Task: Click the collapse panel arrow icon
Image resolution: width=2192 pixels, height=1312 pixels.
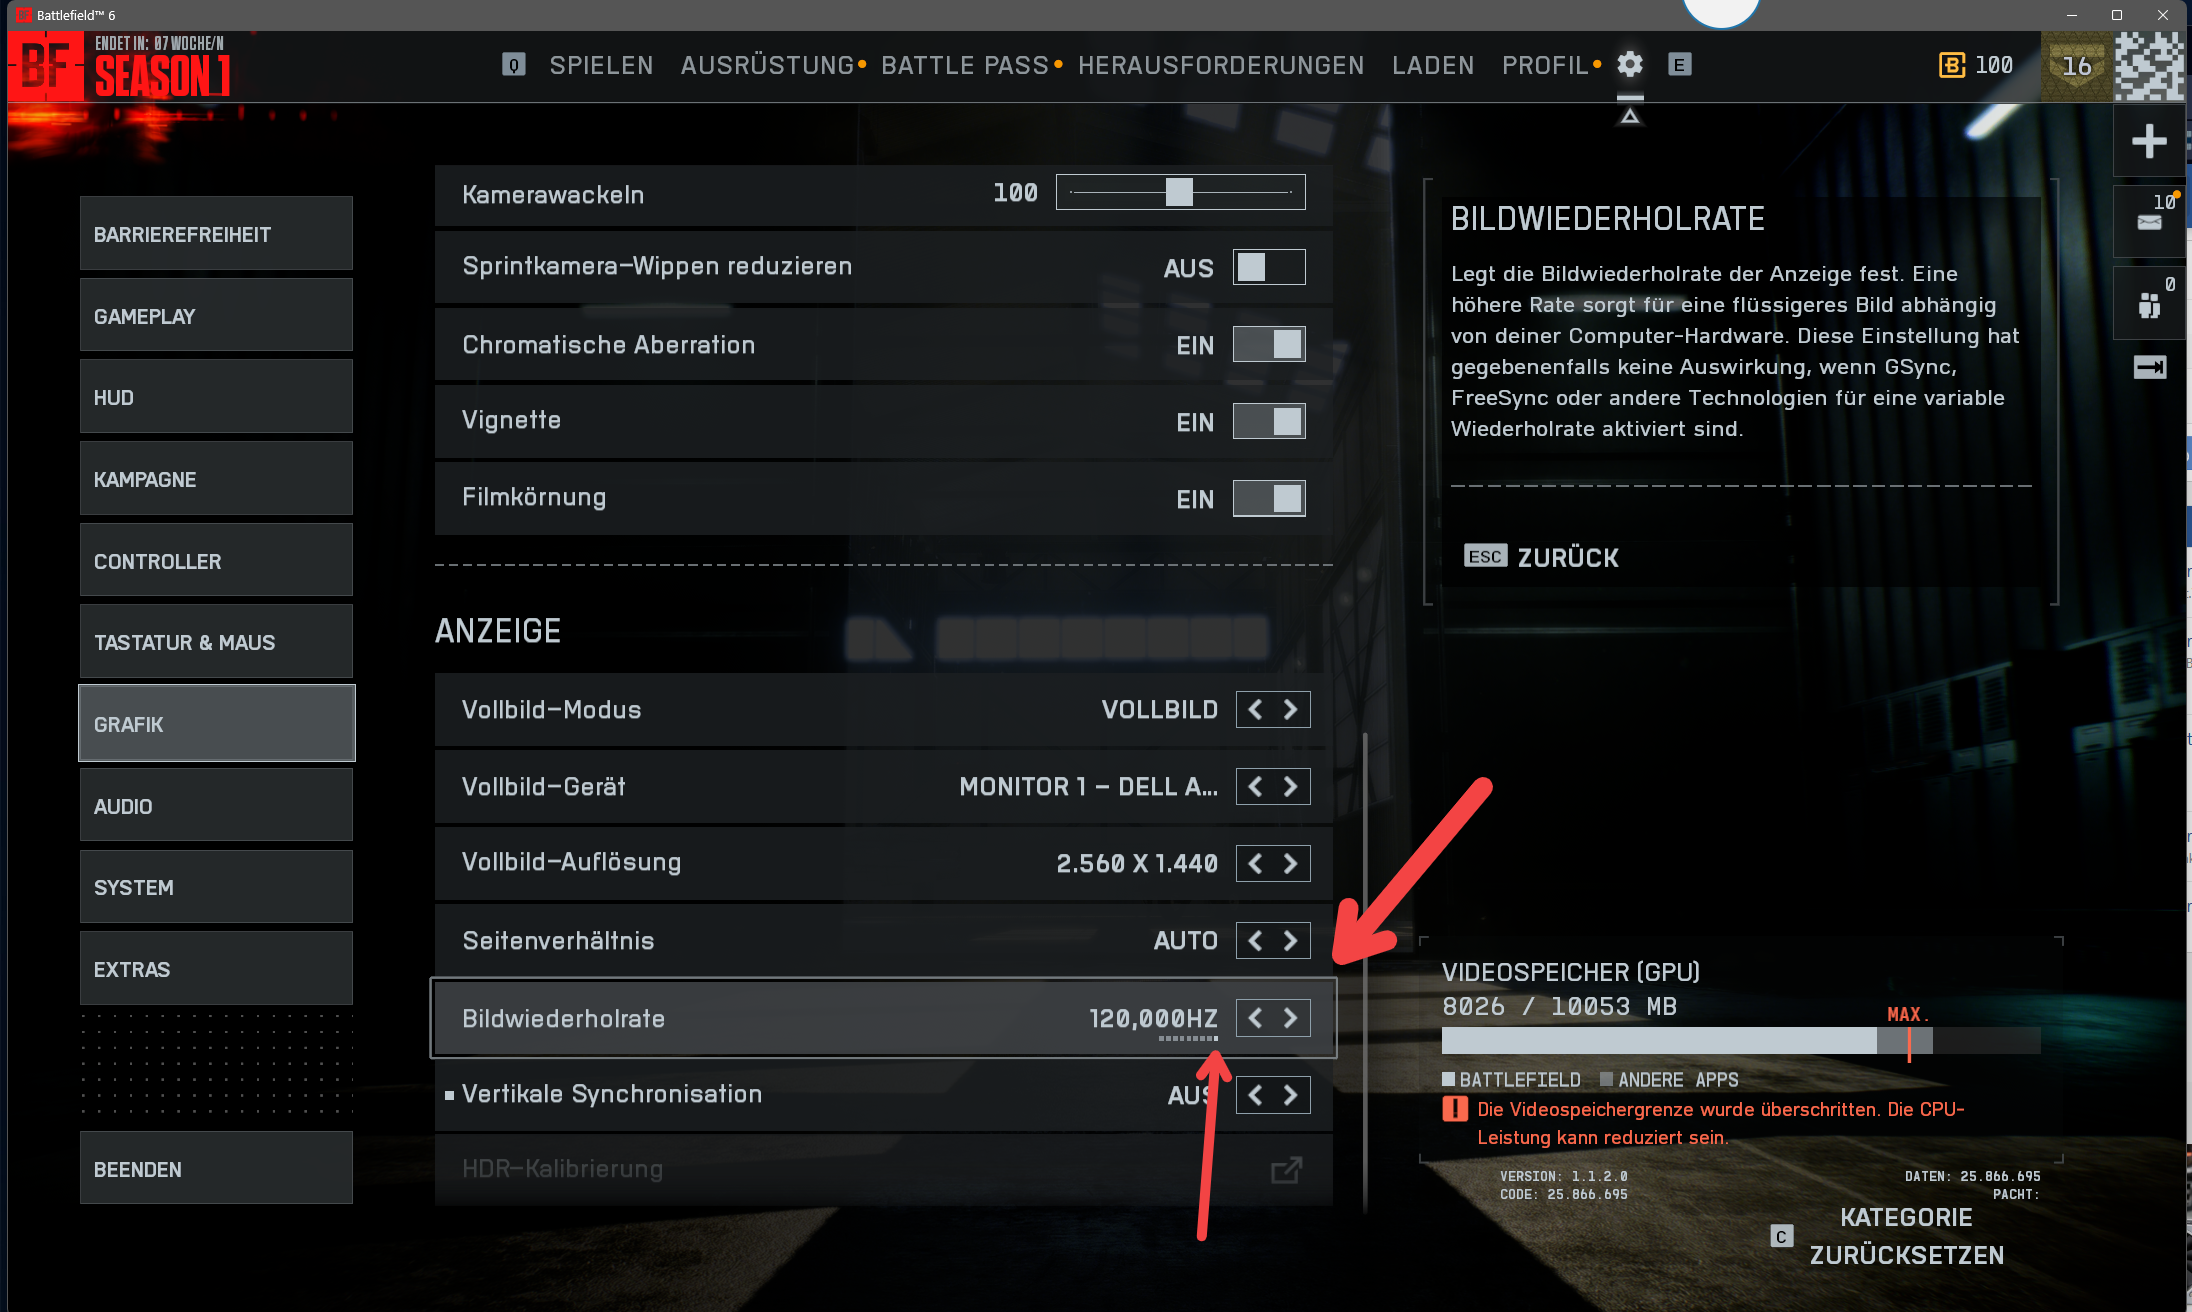Action: 2149,367
